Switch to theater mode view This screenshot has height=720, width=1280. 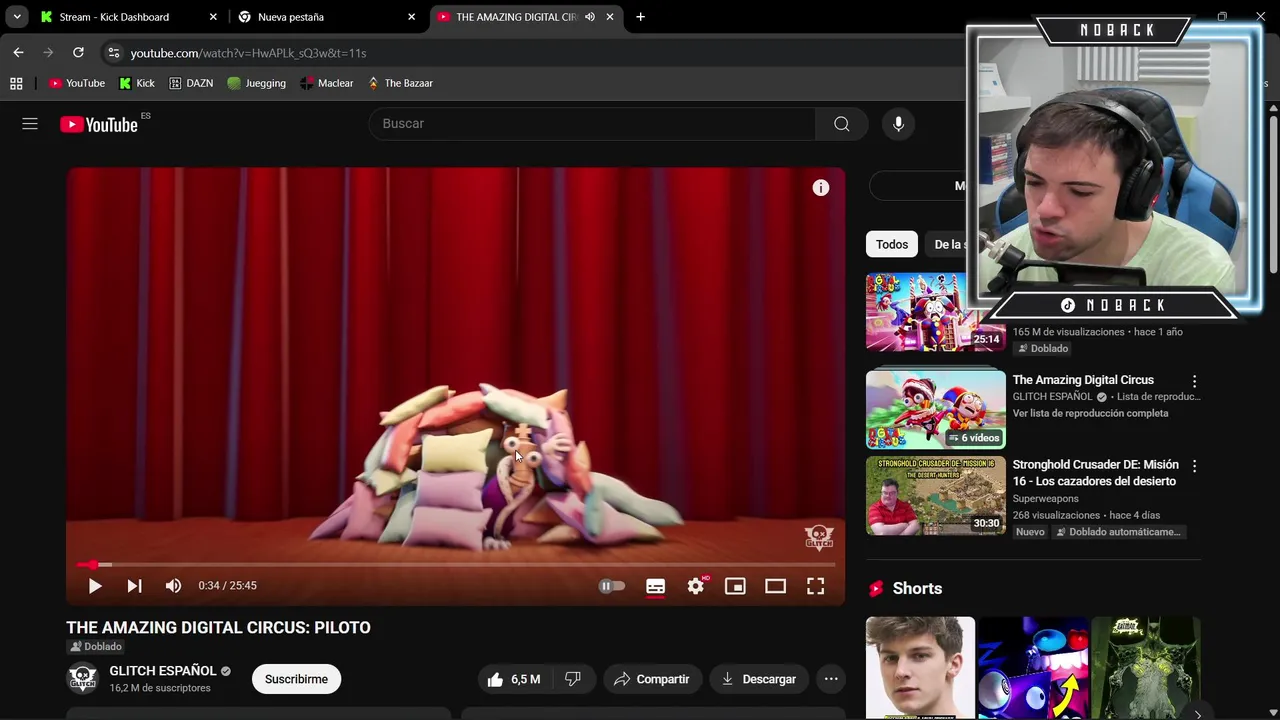[x=775, y=586]
